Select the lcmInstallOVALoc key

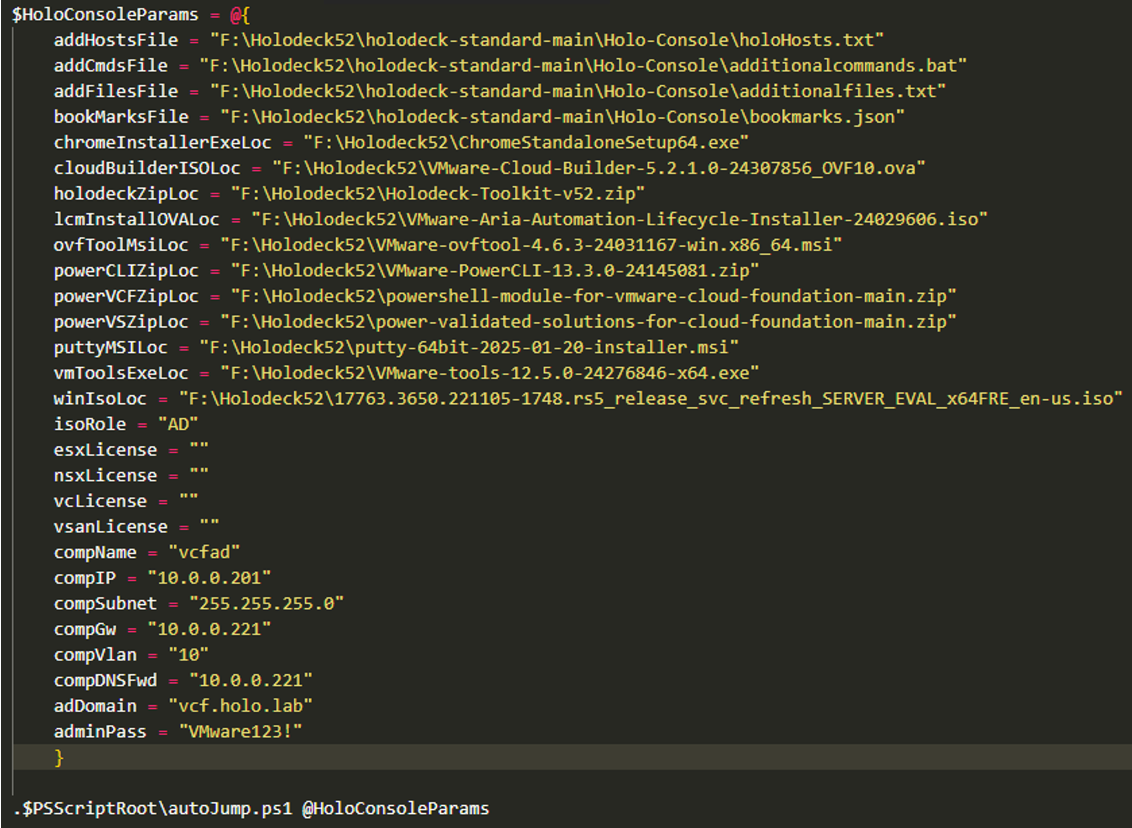point(136,219)
